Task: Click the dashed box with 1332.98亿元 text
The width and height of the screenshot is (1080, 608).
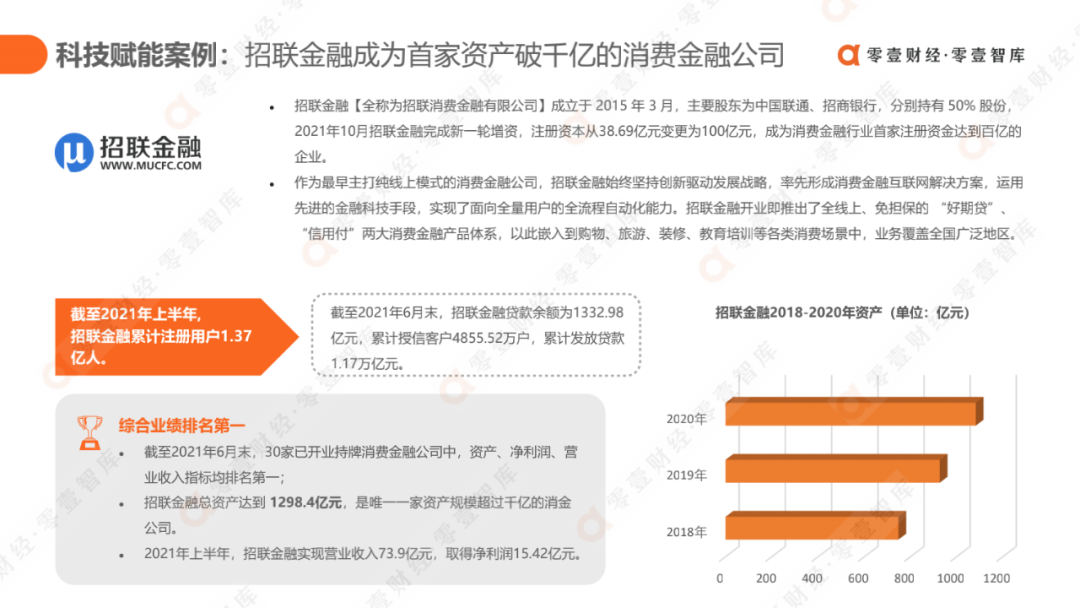Action: click(477, 335)
